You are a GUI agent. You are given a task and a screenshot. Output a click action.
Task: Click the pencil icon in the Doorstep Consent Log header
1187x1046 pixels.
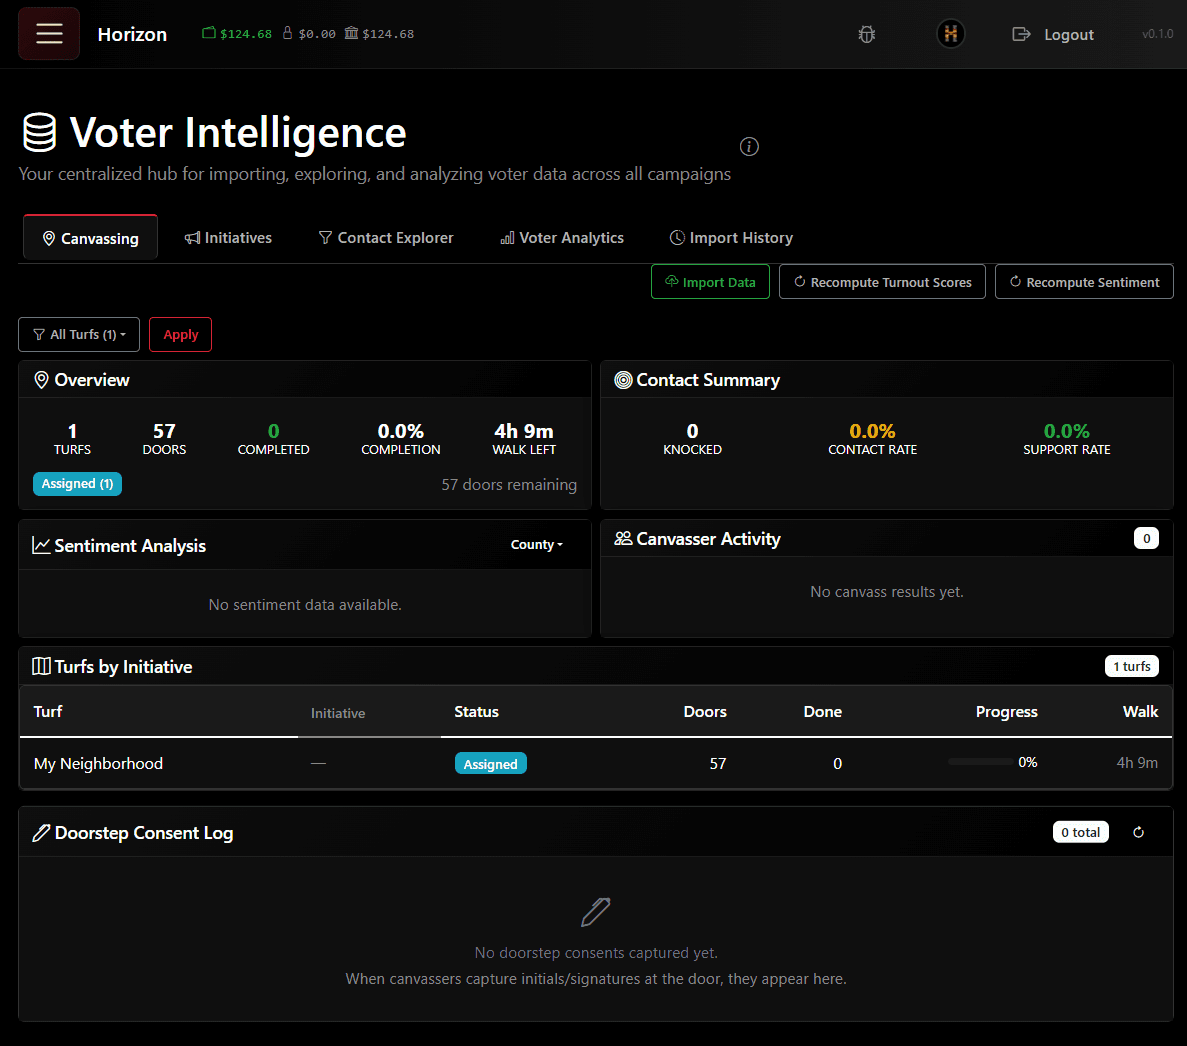point(41,833)
